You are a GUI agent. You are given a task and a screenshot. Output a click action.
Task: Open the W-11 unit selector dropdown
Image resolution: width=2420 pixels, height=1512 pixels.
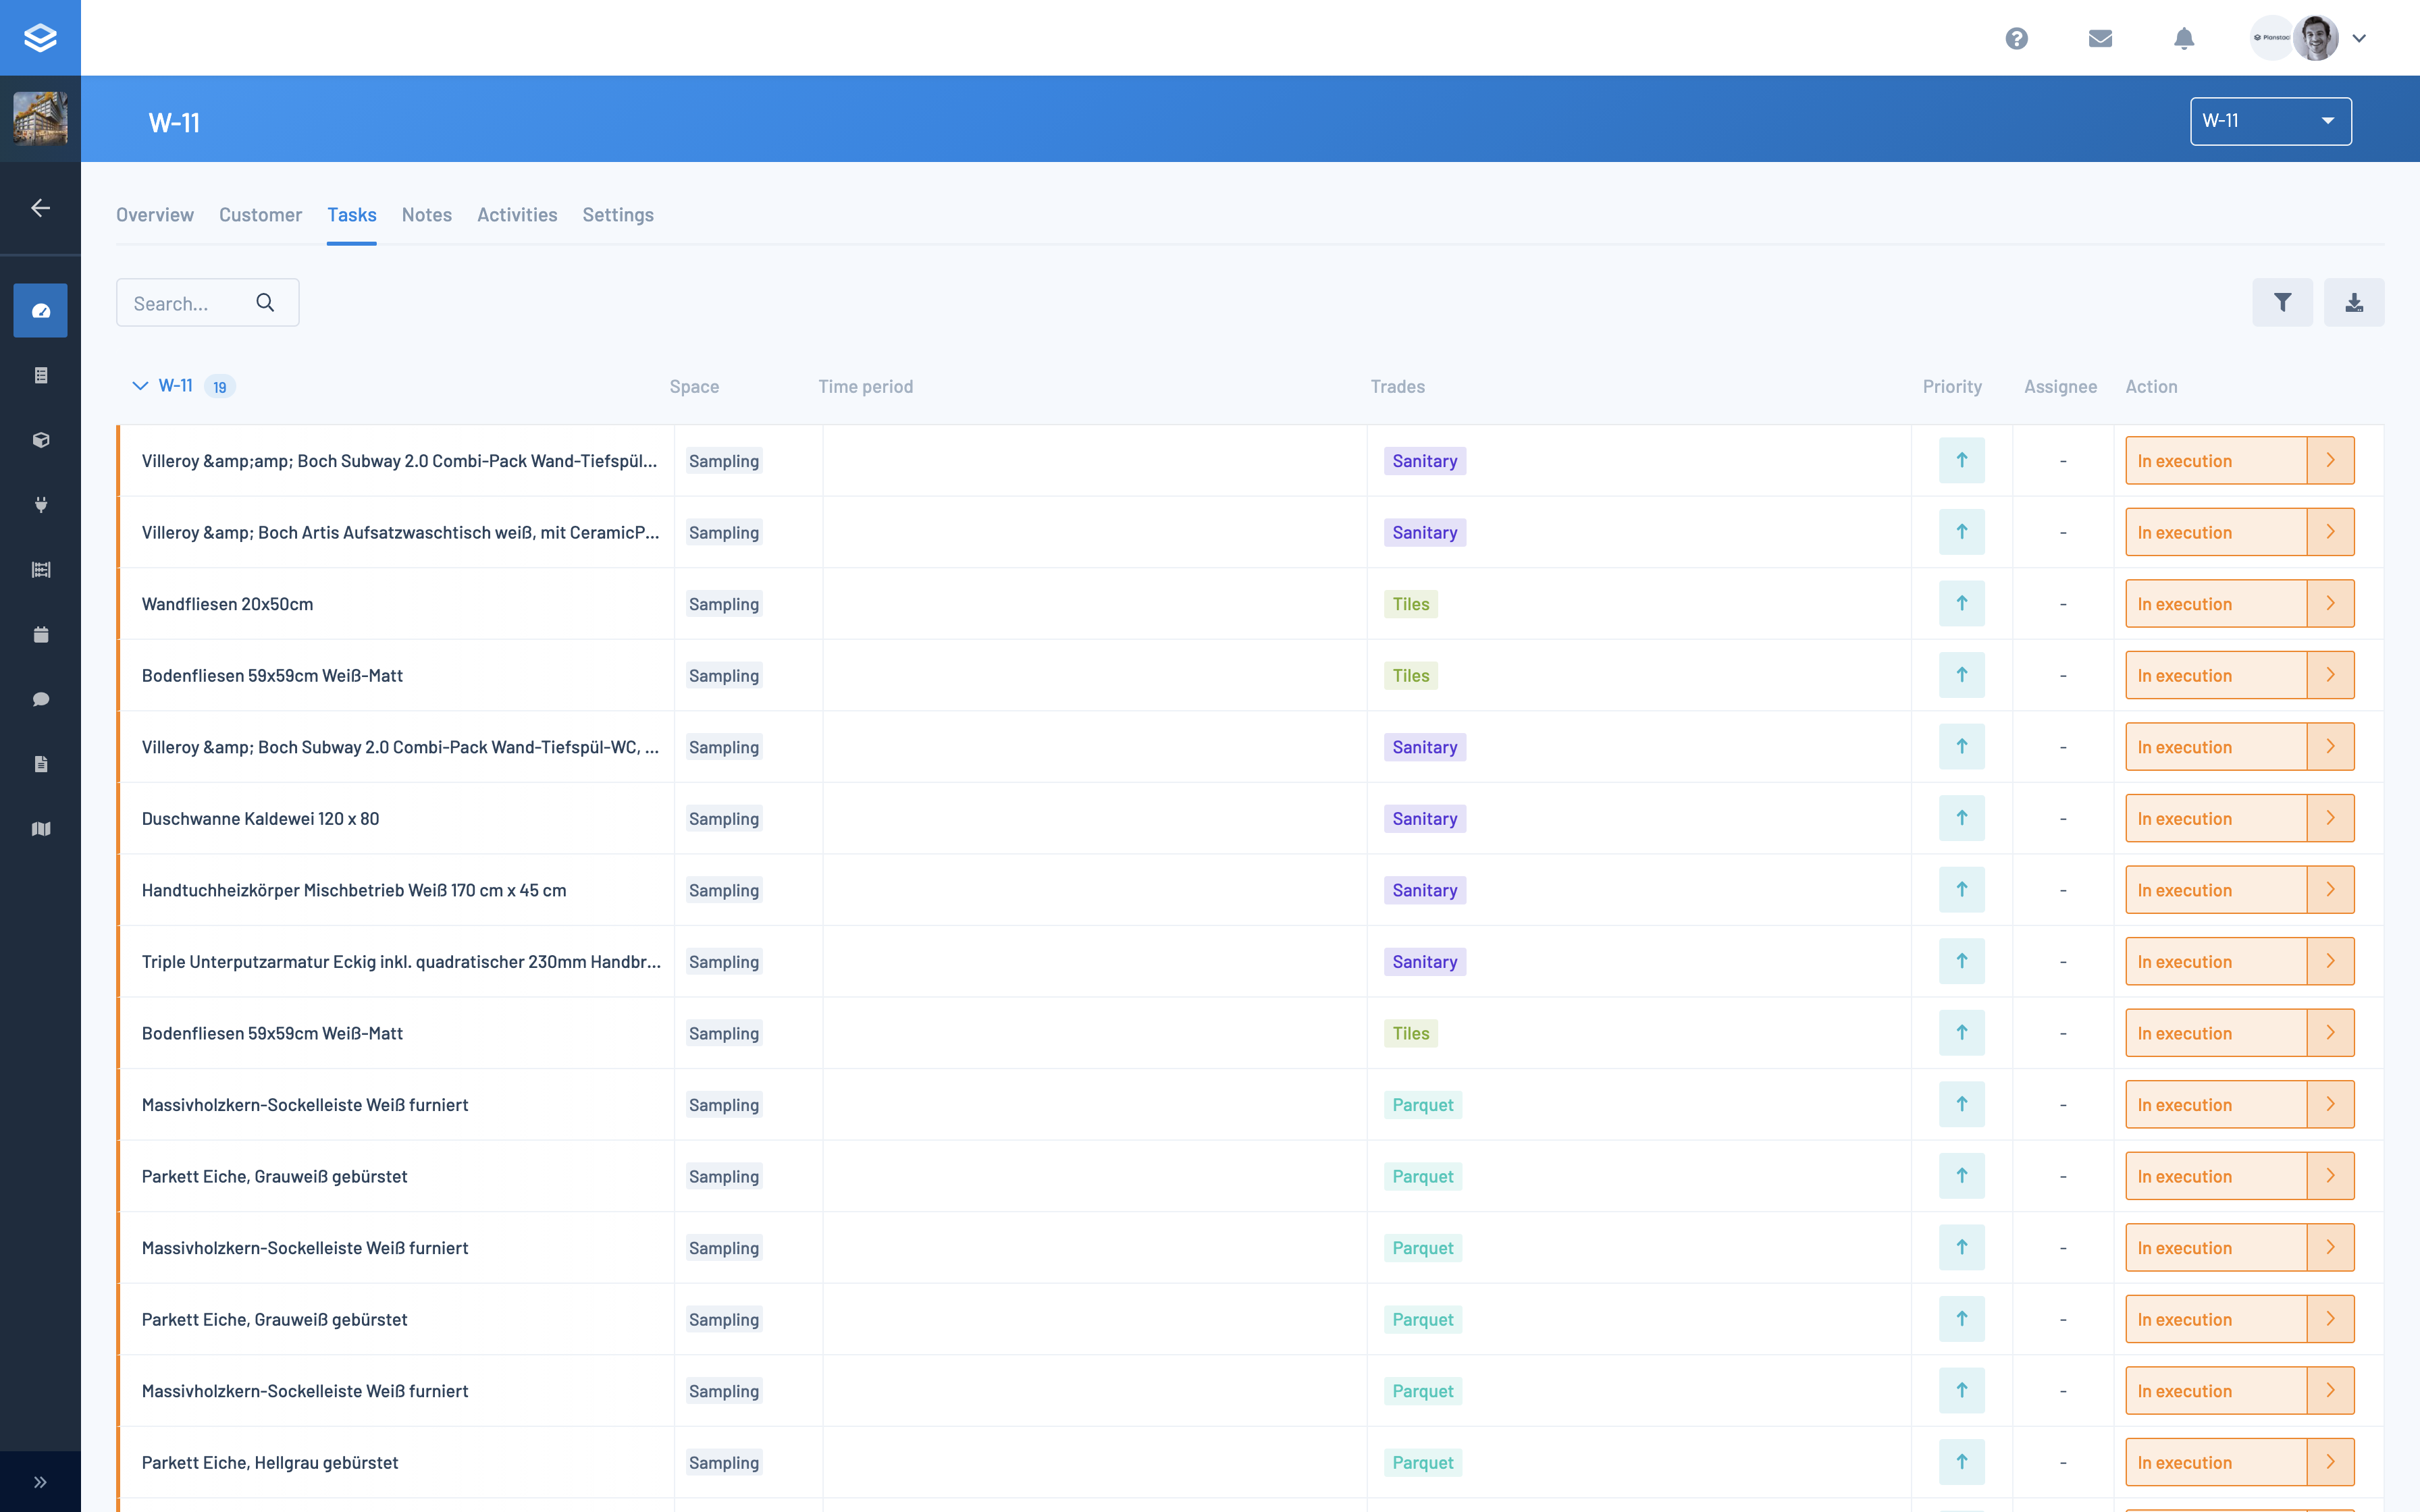click(2270, 121)
